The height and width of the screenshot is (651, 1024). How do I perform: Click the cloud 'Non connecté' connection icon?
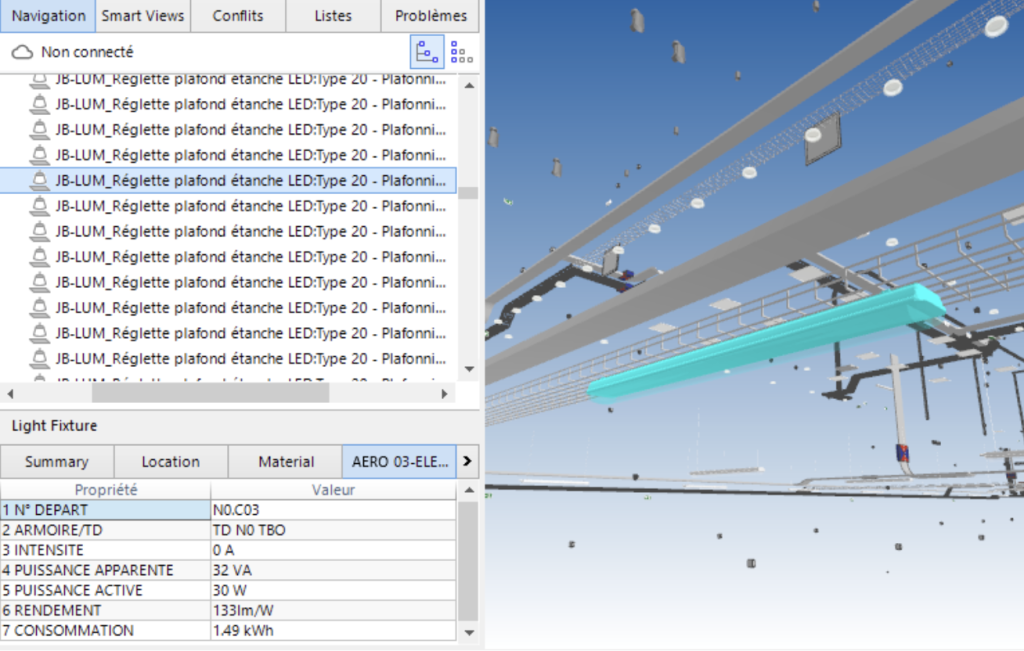coord(22,52)
